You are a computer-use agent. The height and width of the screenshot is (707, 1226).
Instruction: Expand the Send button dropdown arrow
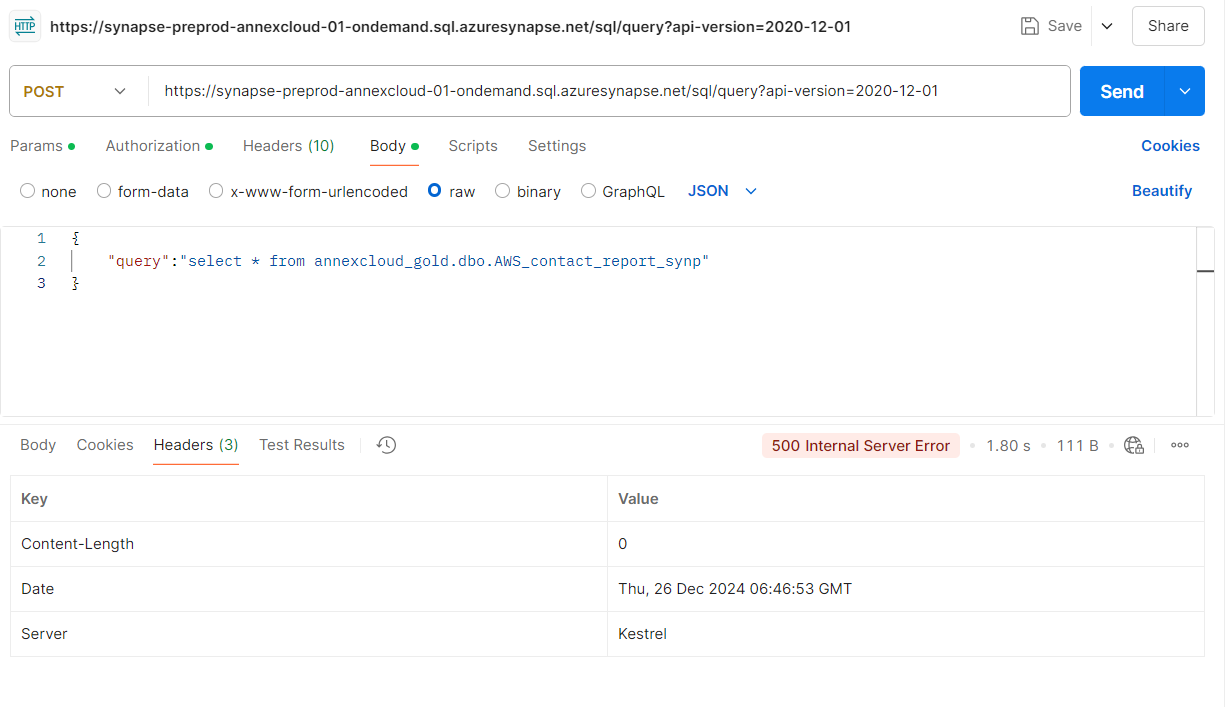[1185, 91]
